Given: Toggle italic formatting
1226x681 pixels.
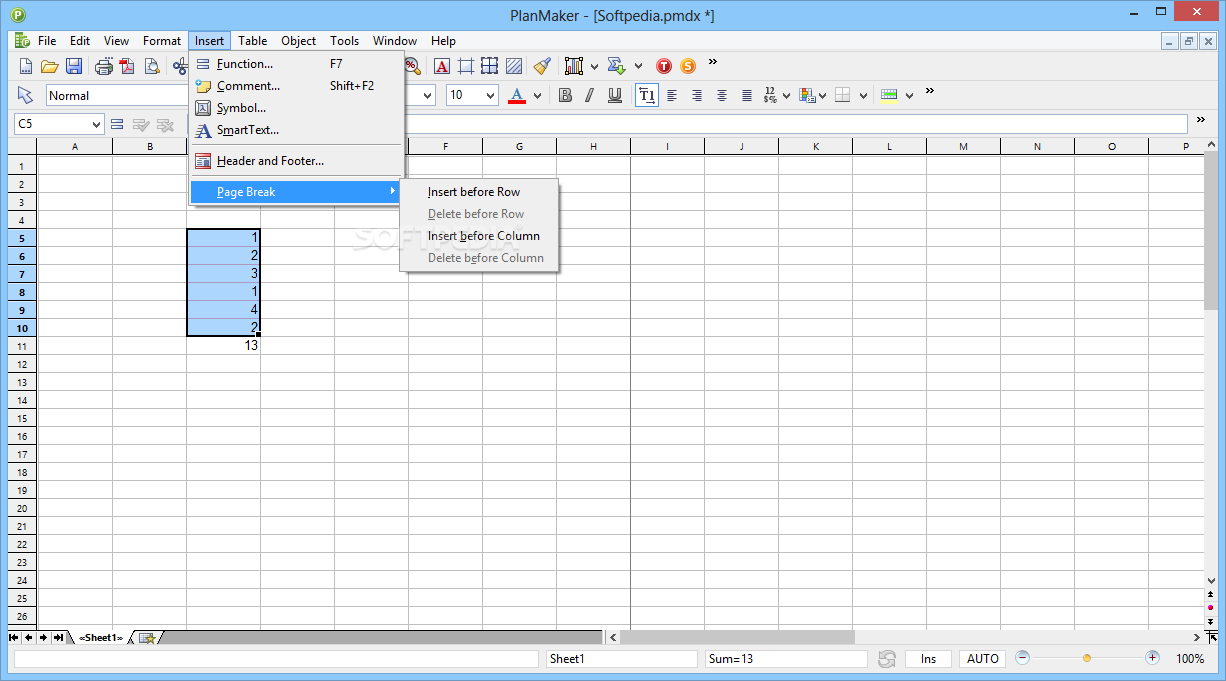Looking at the screenshot, I should point(590,95).
